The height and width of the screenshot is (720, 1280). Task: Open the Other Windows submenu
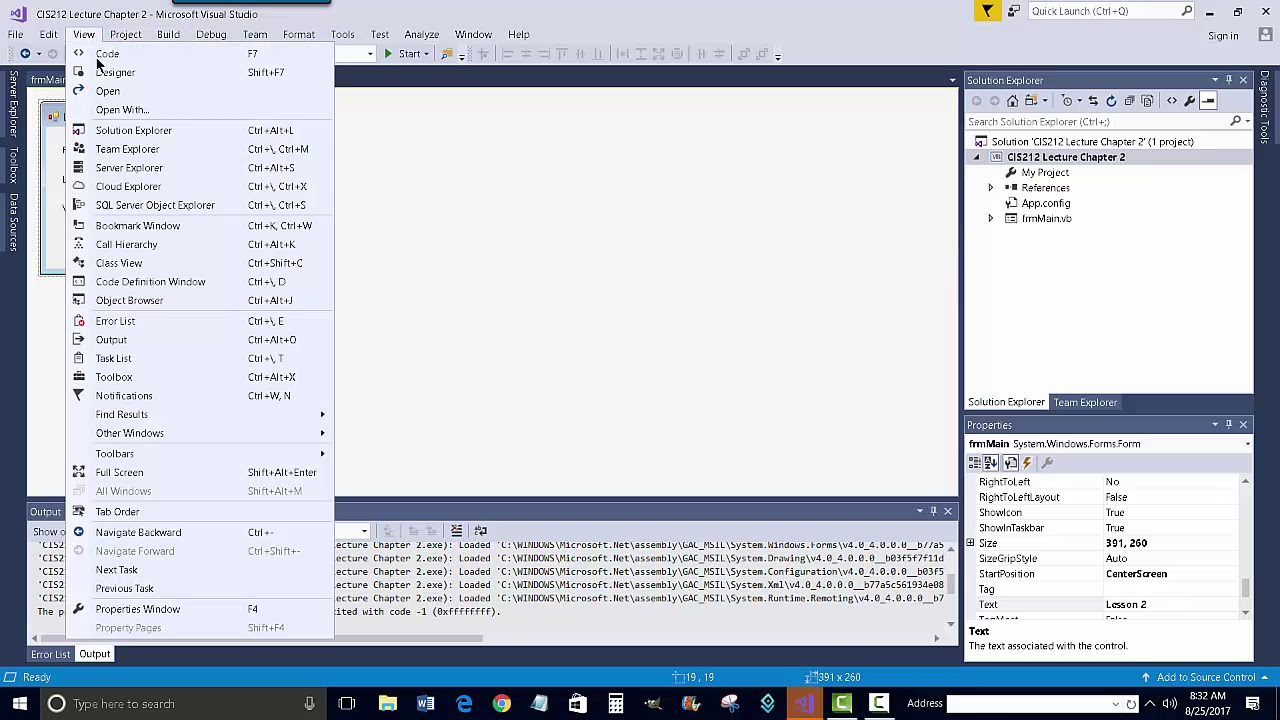[x=200, y=433]
